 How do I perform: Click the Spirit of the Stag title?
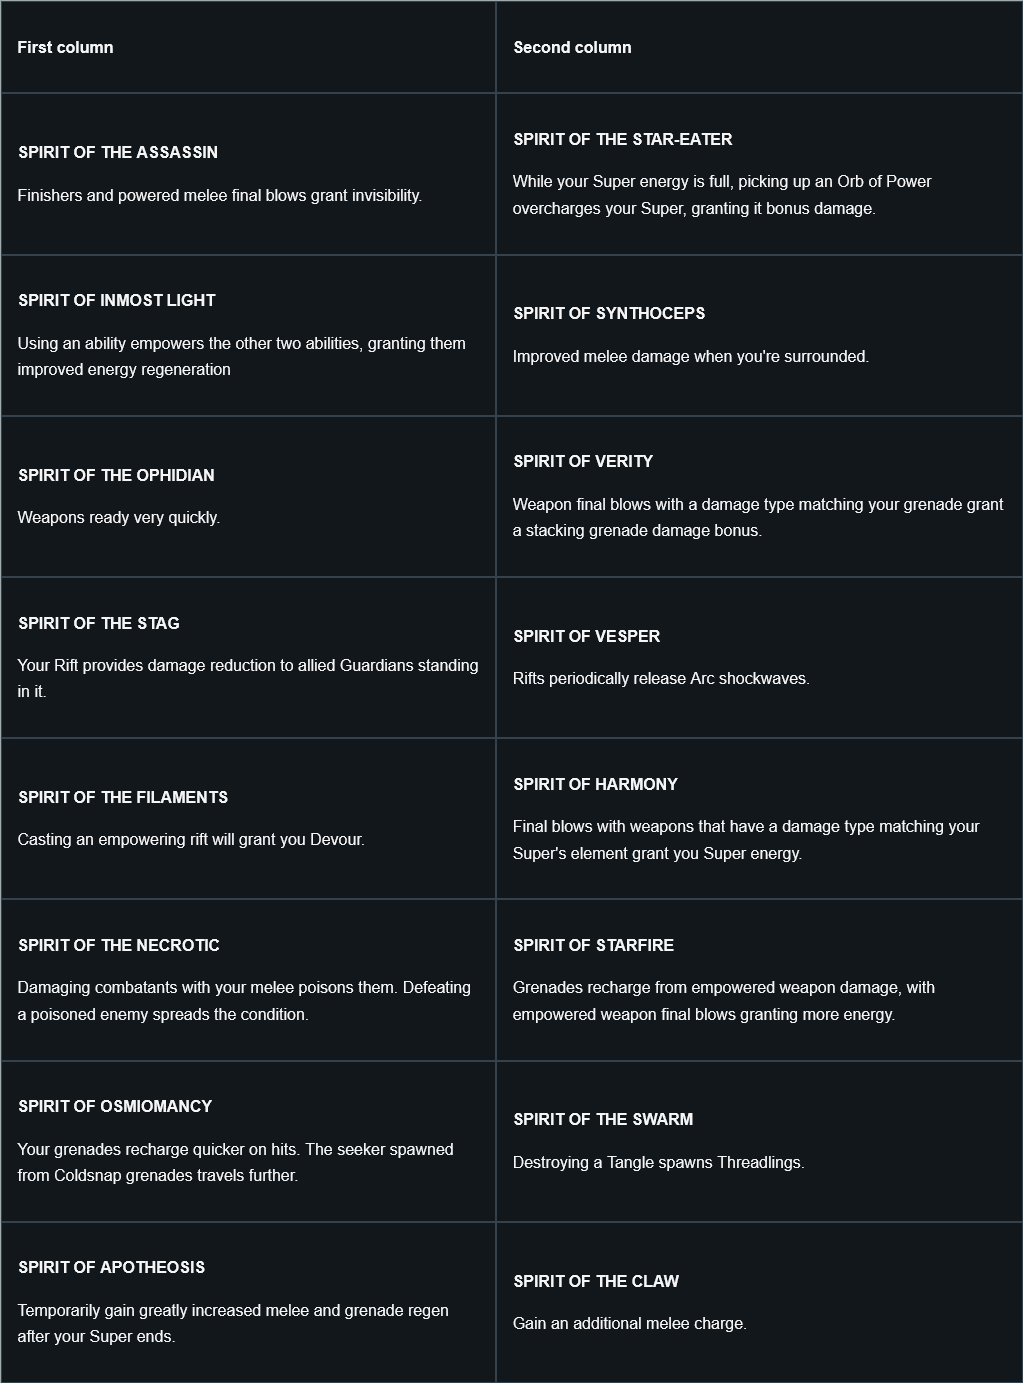click(x=99, y=623)
